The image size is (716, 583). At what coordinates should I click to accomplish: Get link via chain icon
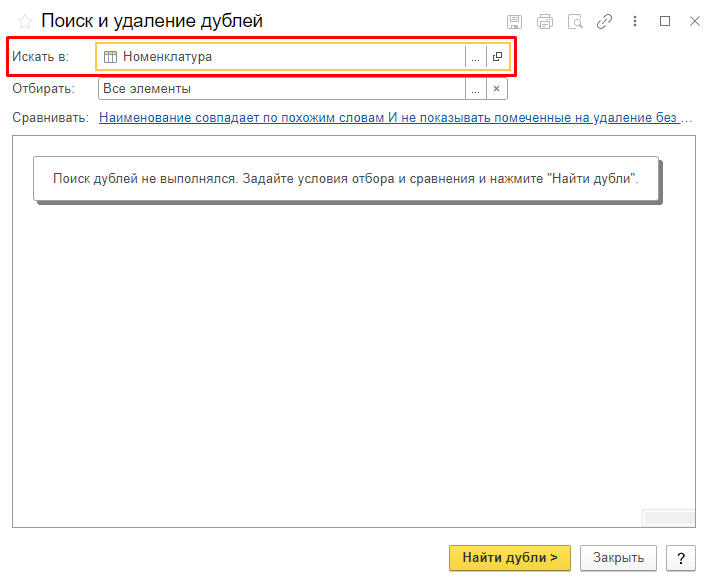coord(605,21)
